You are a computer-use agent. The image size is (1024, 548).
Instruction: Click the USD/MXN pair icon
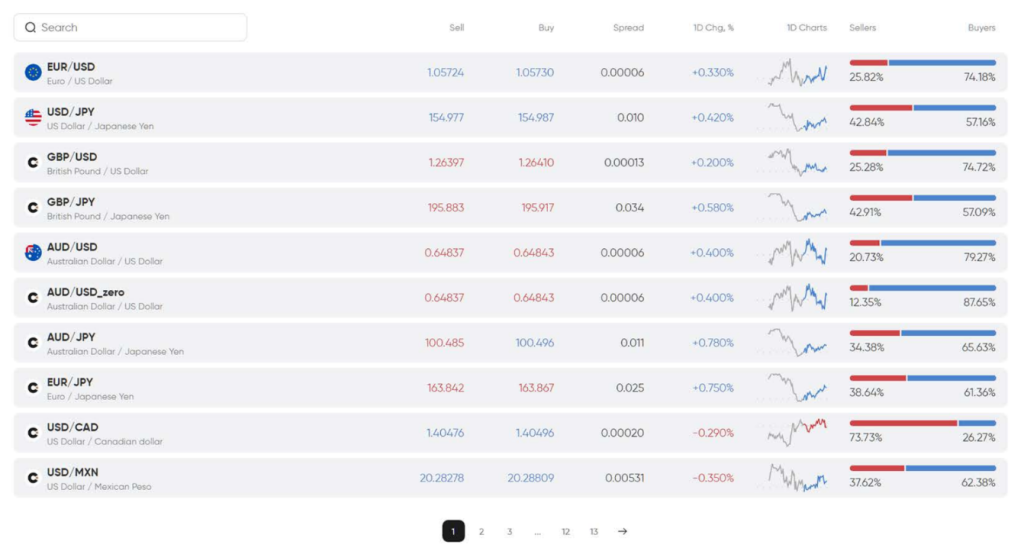point(33,478)
